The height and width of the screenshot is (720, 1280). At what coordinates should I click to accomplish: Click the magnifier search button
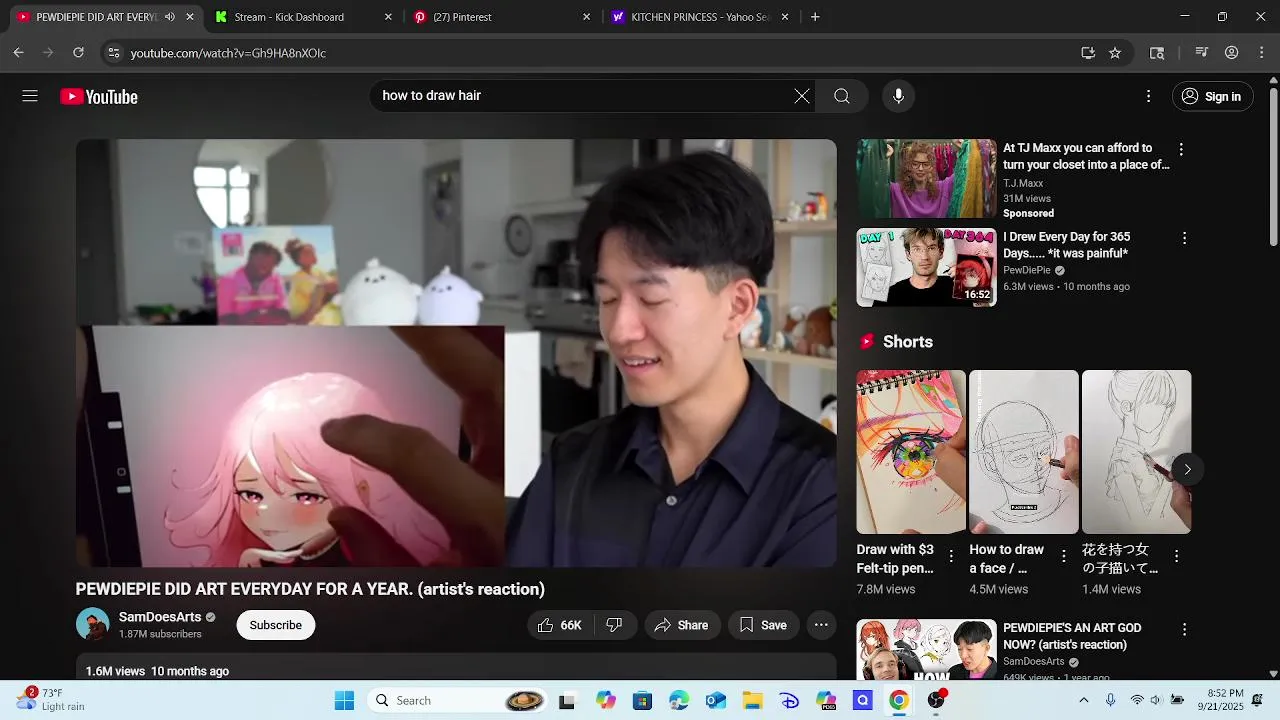coord(842,96)
